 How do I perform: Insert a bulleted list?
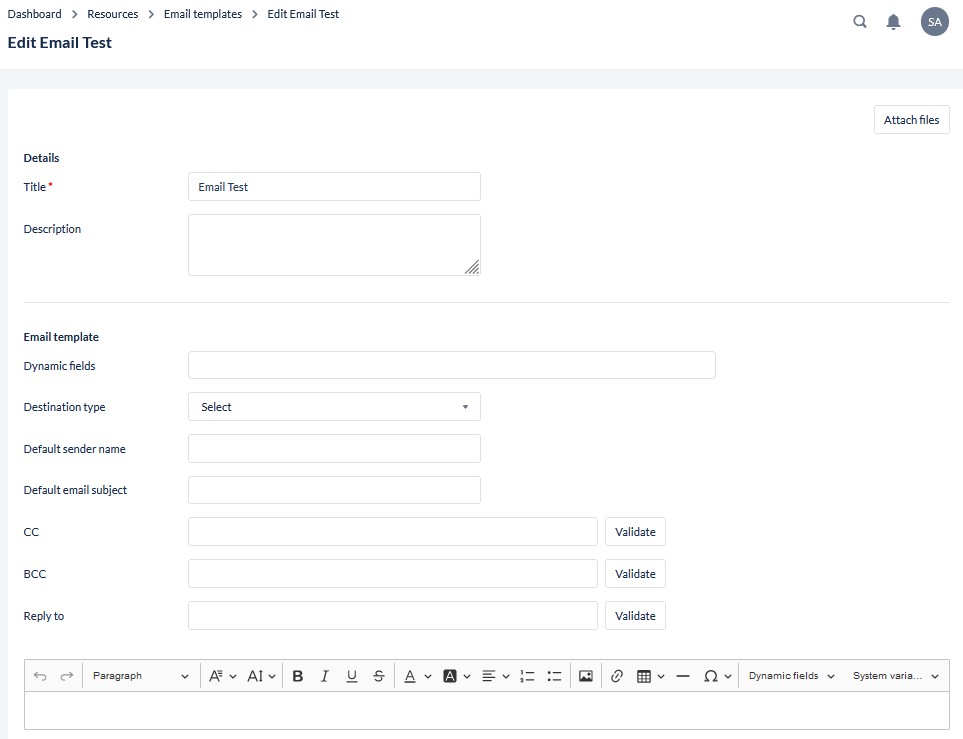[x=555, y=676]
